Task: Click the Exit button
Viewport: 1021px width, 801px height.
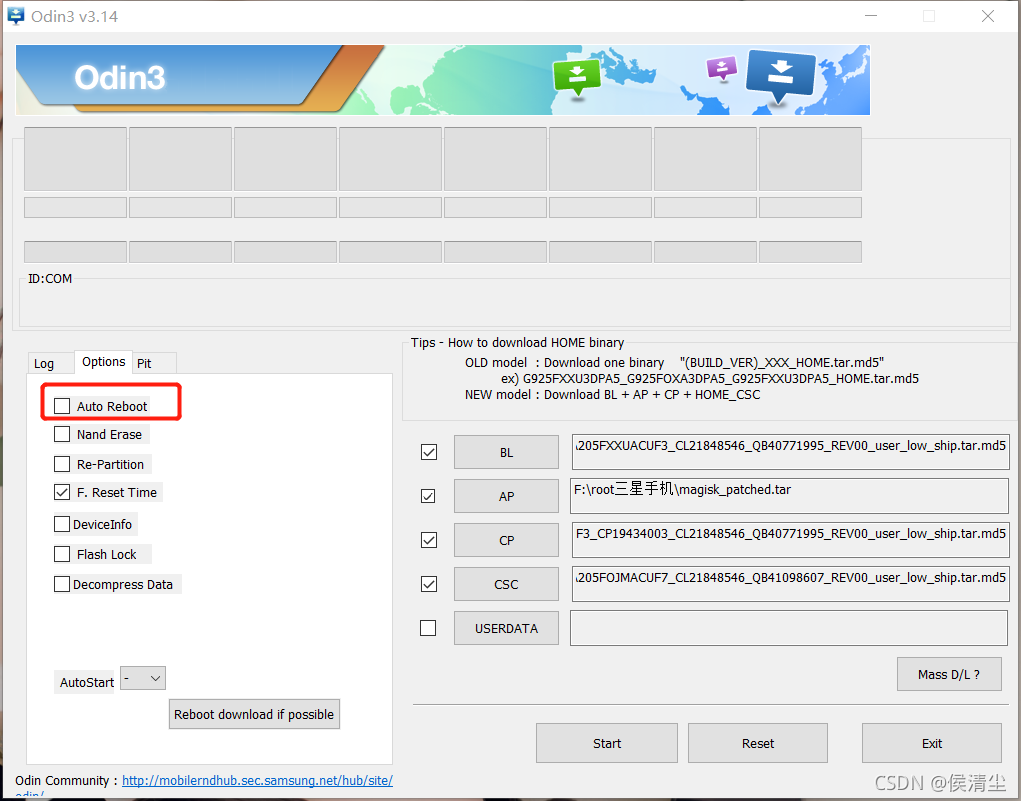Action: click(932, 743)
